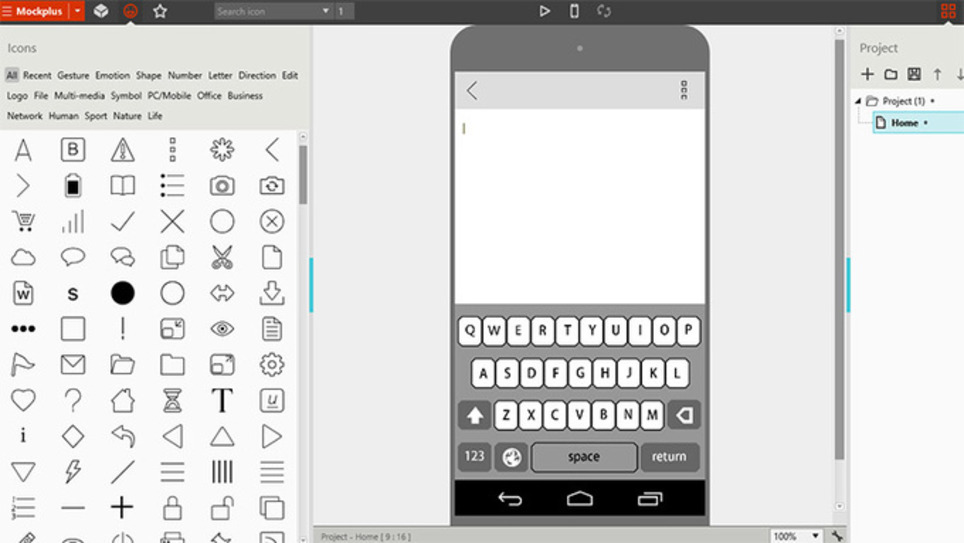964x543 pixels.
Task: Pick the lightning bolt icon
Action: pos(73,472)
